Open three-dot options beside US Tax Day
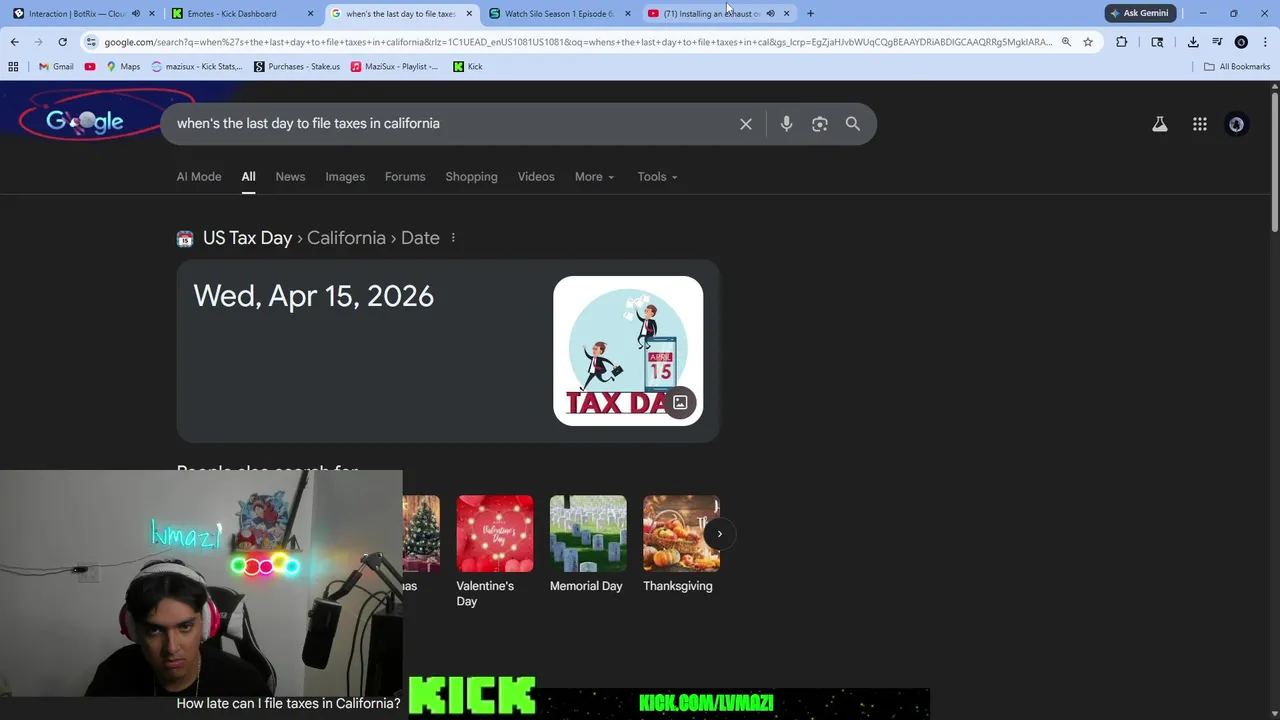This screenshot has height=720, width=1280. tap(453, 238)
